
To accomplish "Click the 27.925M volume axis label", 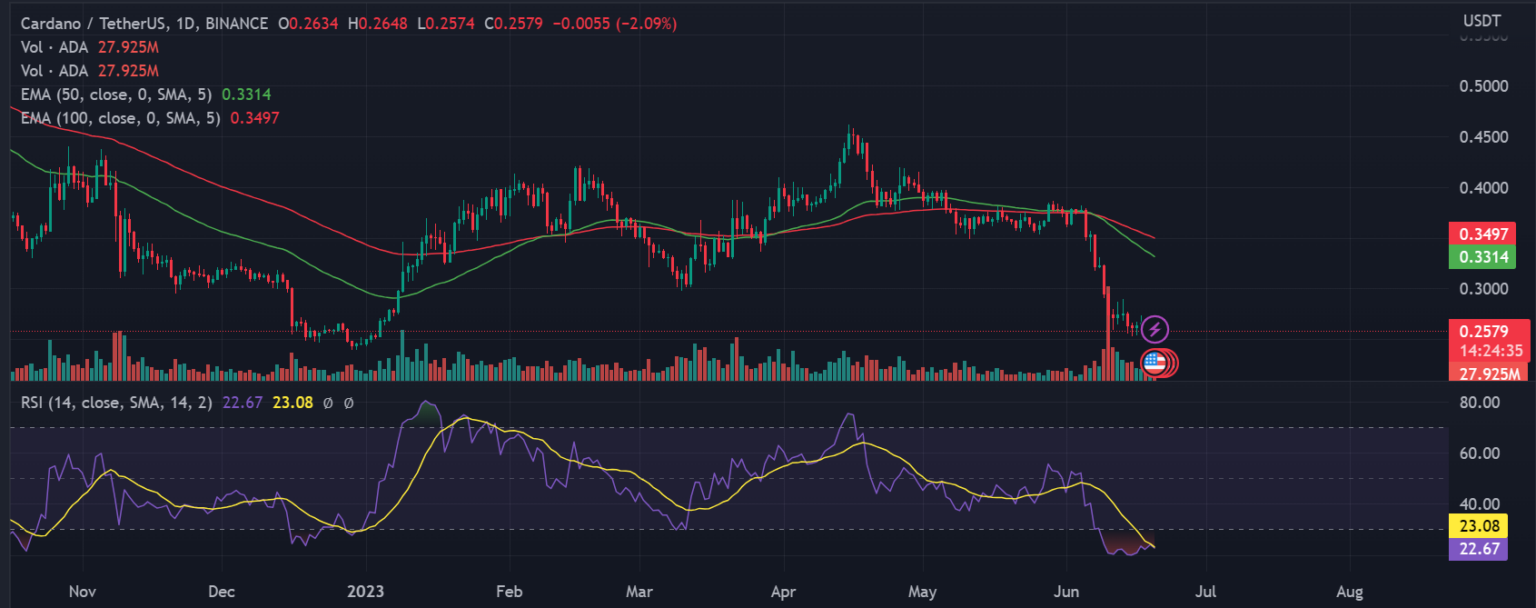I will point(1487,373).
